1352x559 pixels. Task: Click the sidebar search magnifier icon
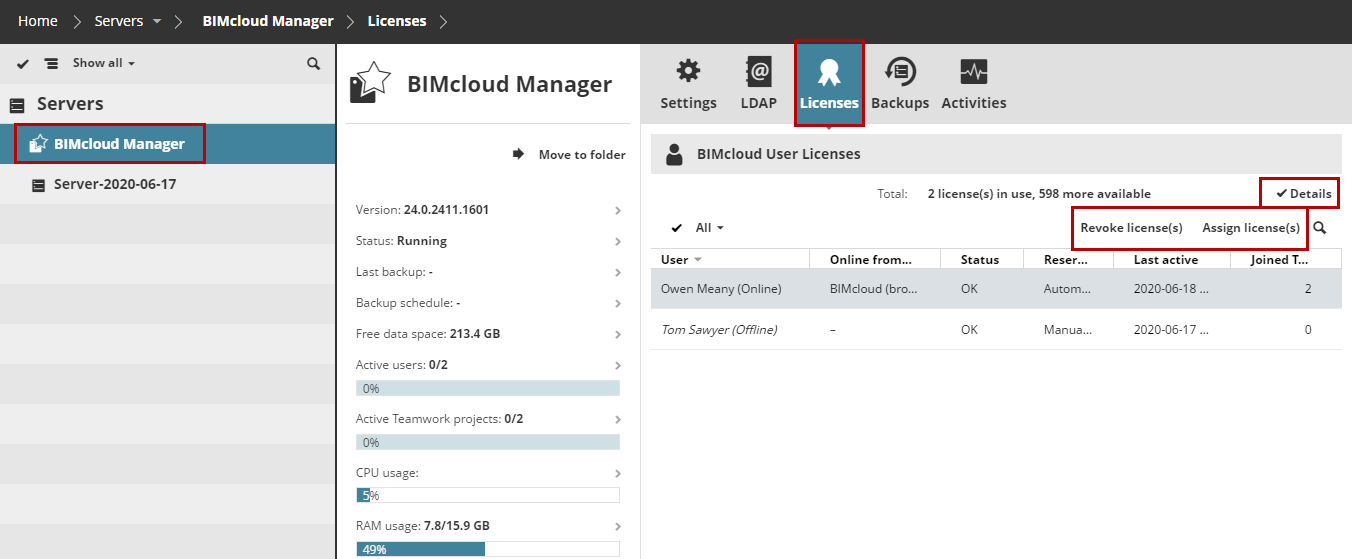[313, 63]
